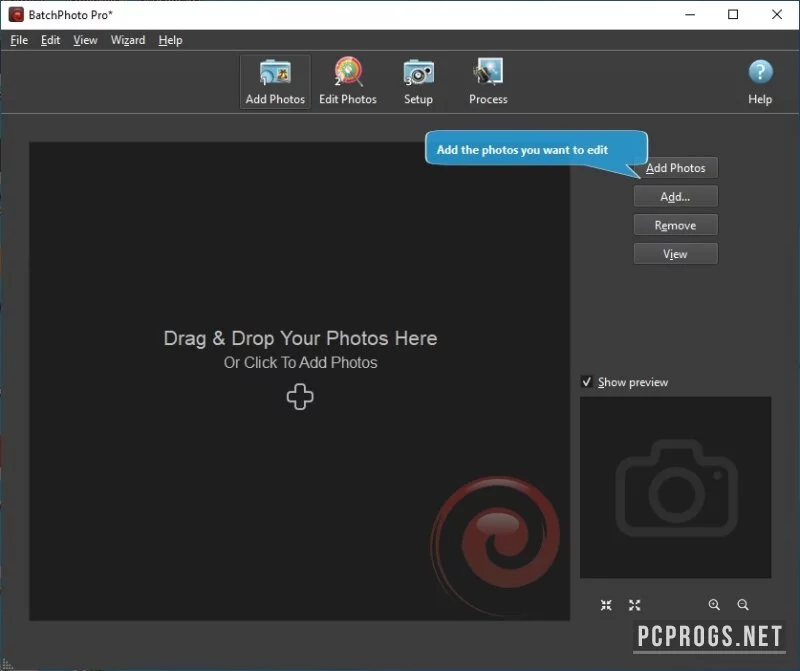Image resolution: width=800 pixels, height=671 pixels.
Task: Click the camera preview placeholder
Action: (x=676, y=487)
